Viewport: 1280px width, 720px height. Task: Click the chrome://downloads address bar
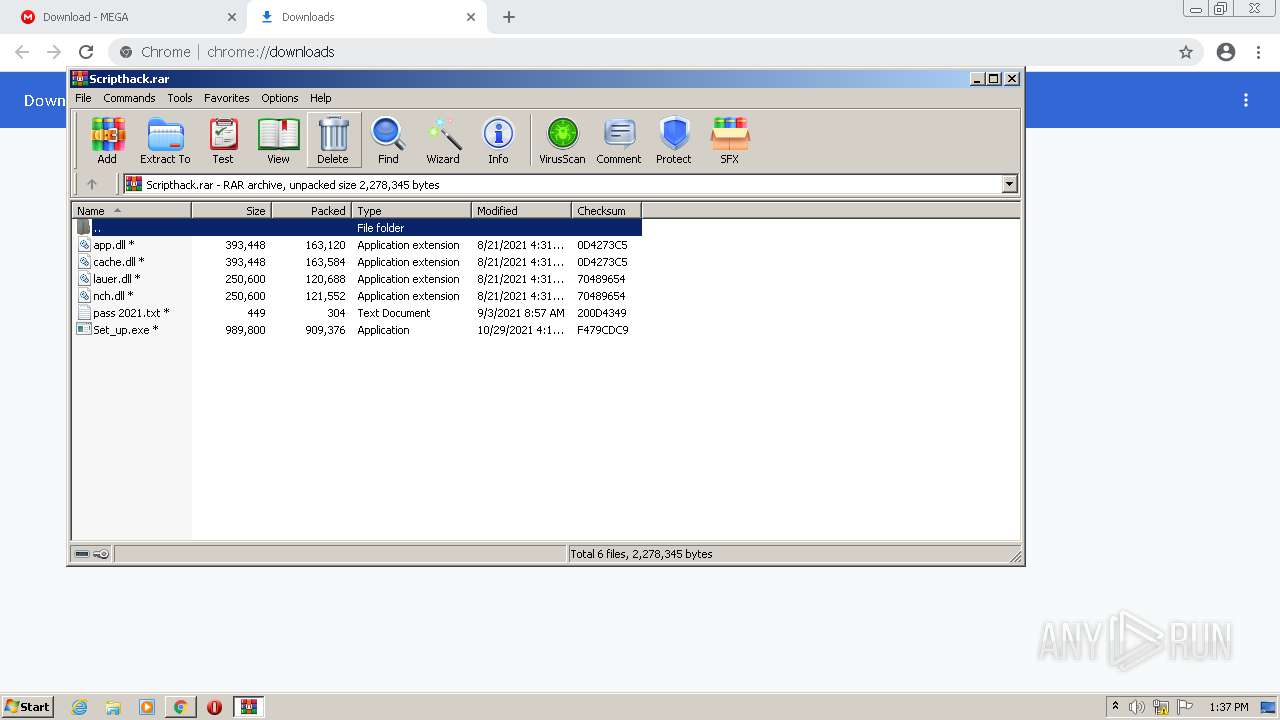click(x=640, y=52)
